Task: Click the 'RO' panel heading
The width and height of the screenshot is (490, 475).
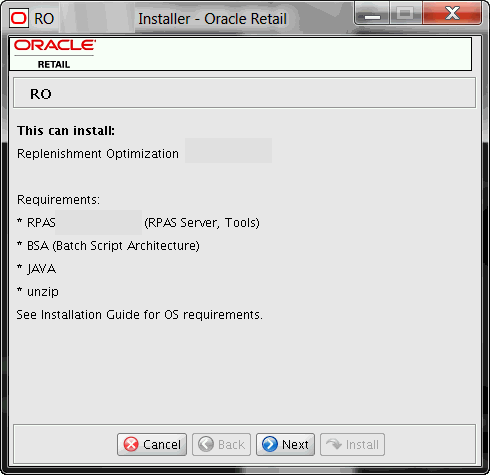Action: 41,94
